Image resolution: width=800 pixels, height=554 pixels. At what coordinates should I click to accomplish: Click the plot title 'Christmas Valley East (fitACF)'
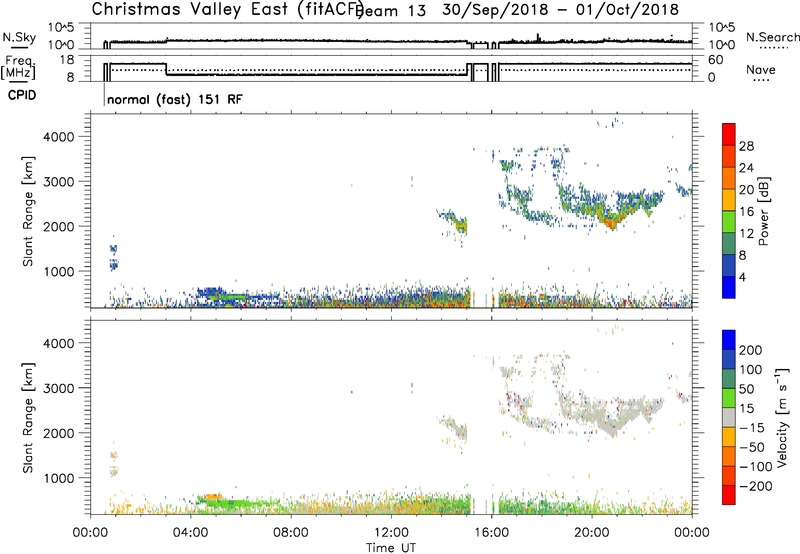click(228, 9)
